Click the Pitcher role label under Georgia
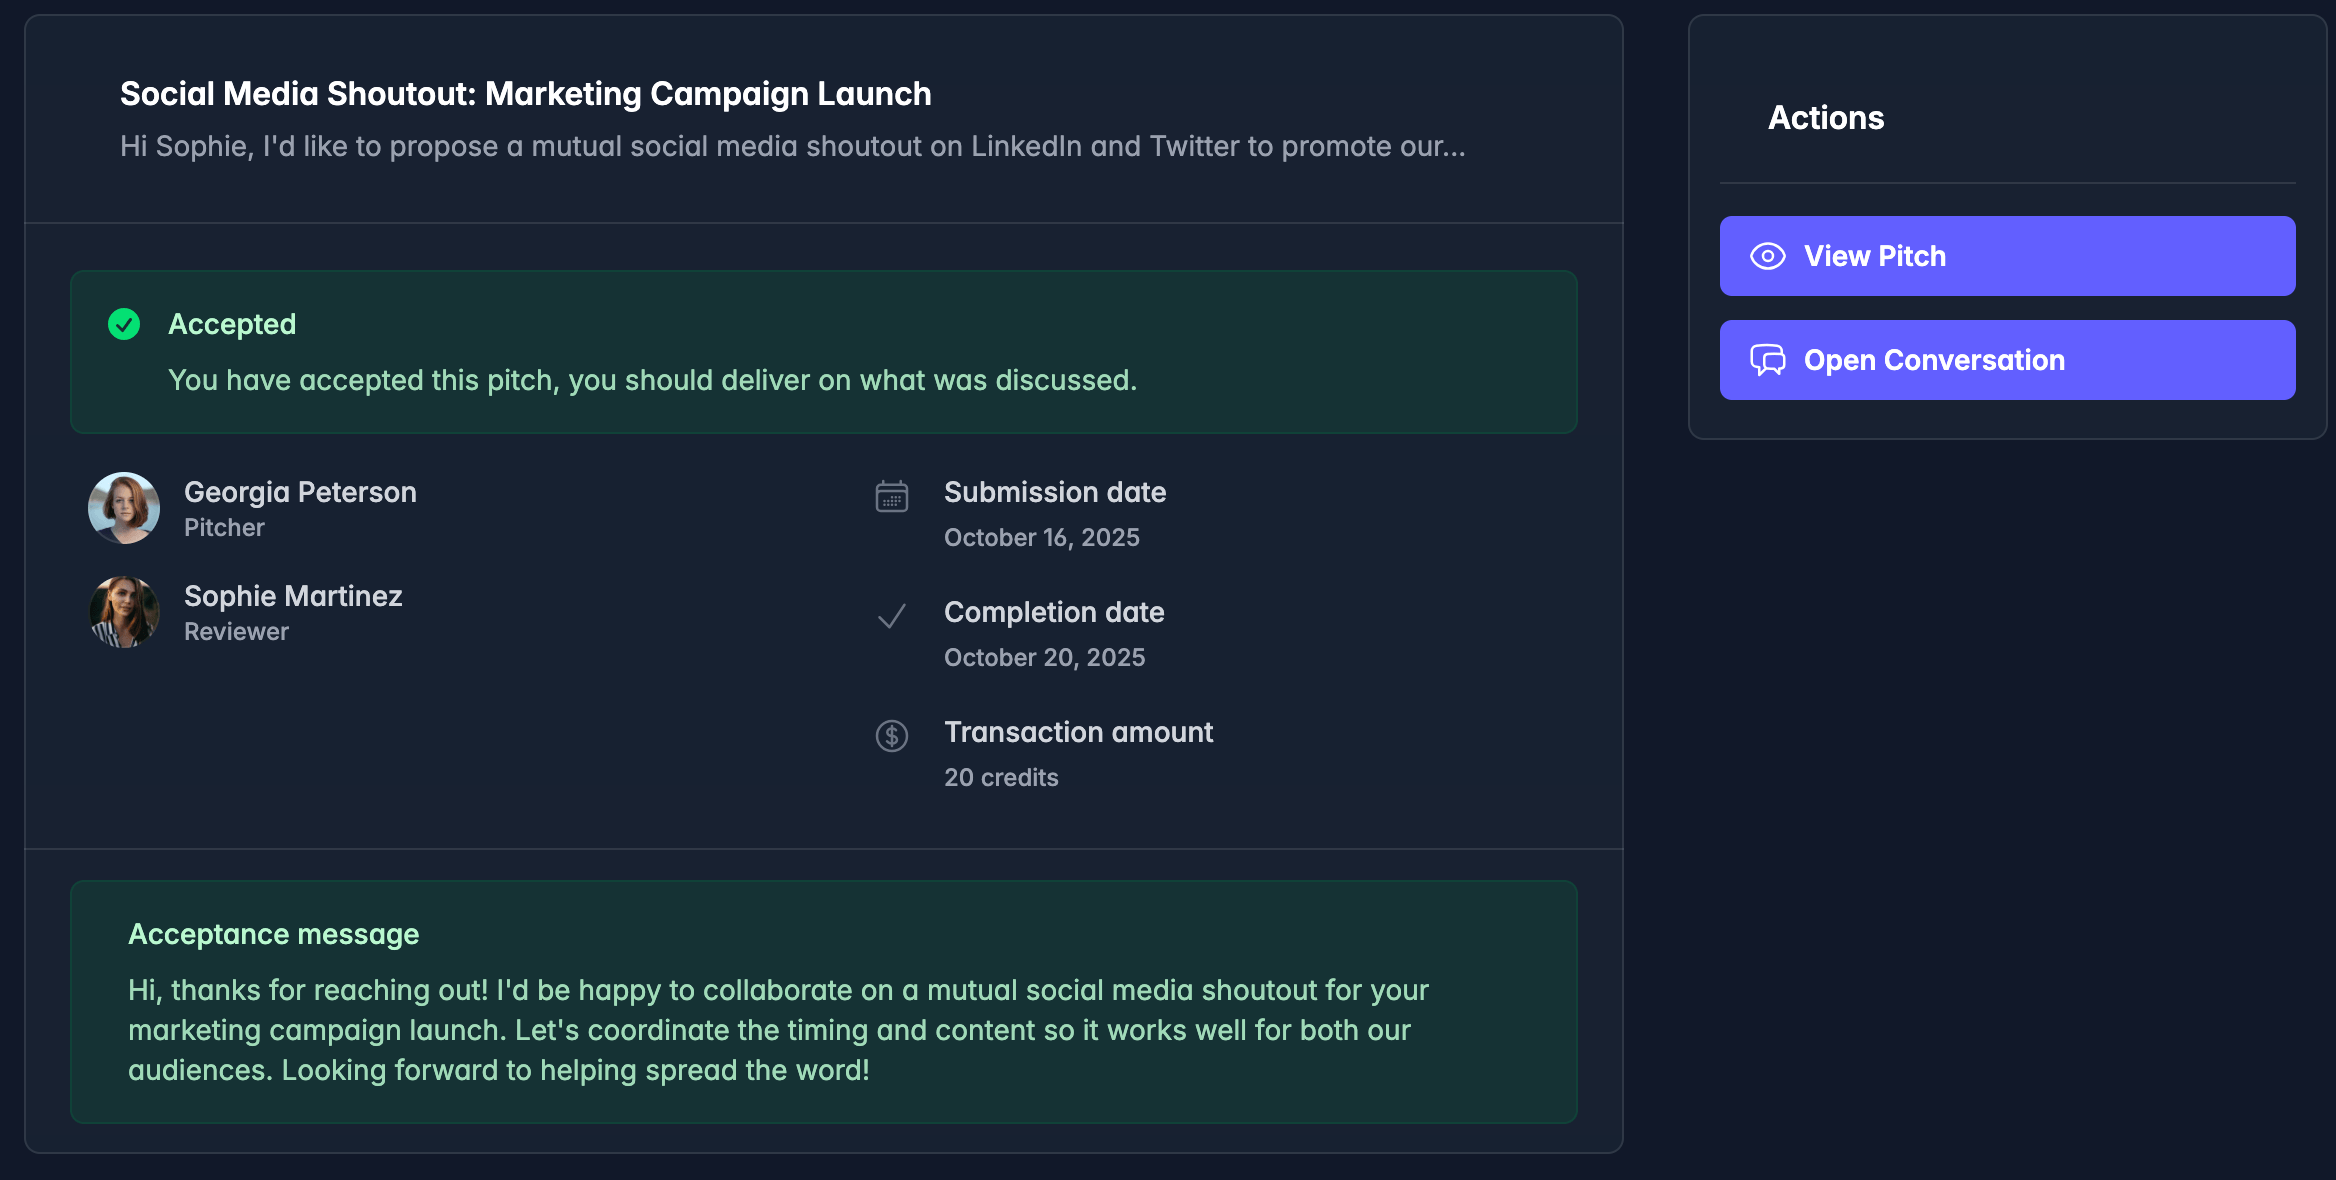2336x1180 pixels. coord(224,527)
